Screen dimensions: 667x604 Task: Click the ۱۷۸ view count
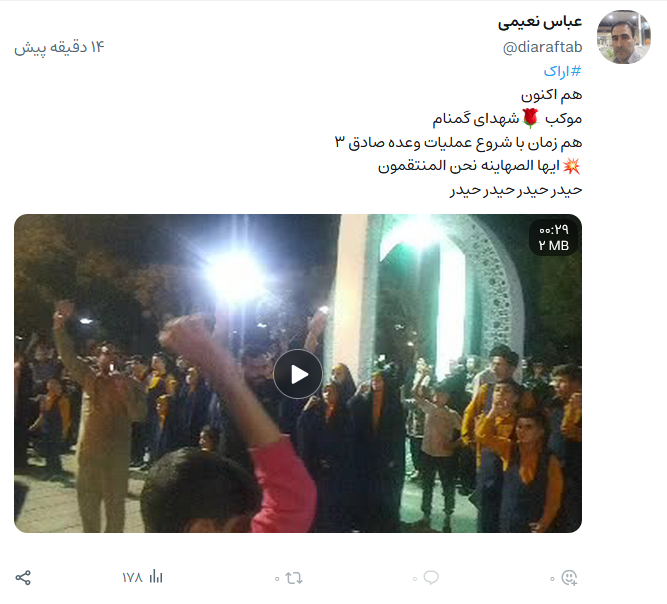point(132,578)
